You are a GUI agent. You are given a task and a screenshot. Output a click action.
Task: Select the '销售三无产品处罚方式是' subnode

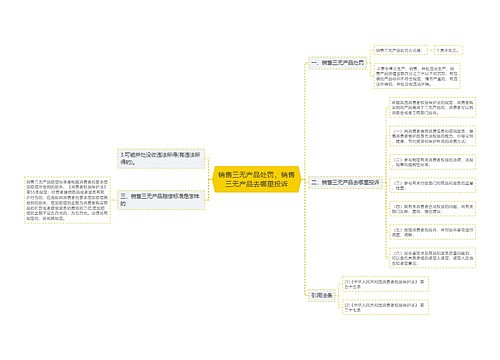point(400,50)
